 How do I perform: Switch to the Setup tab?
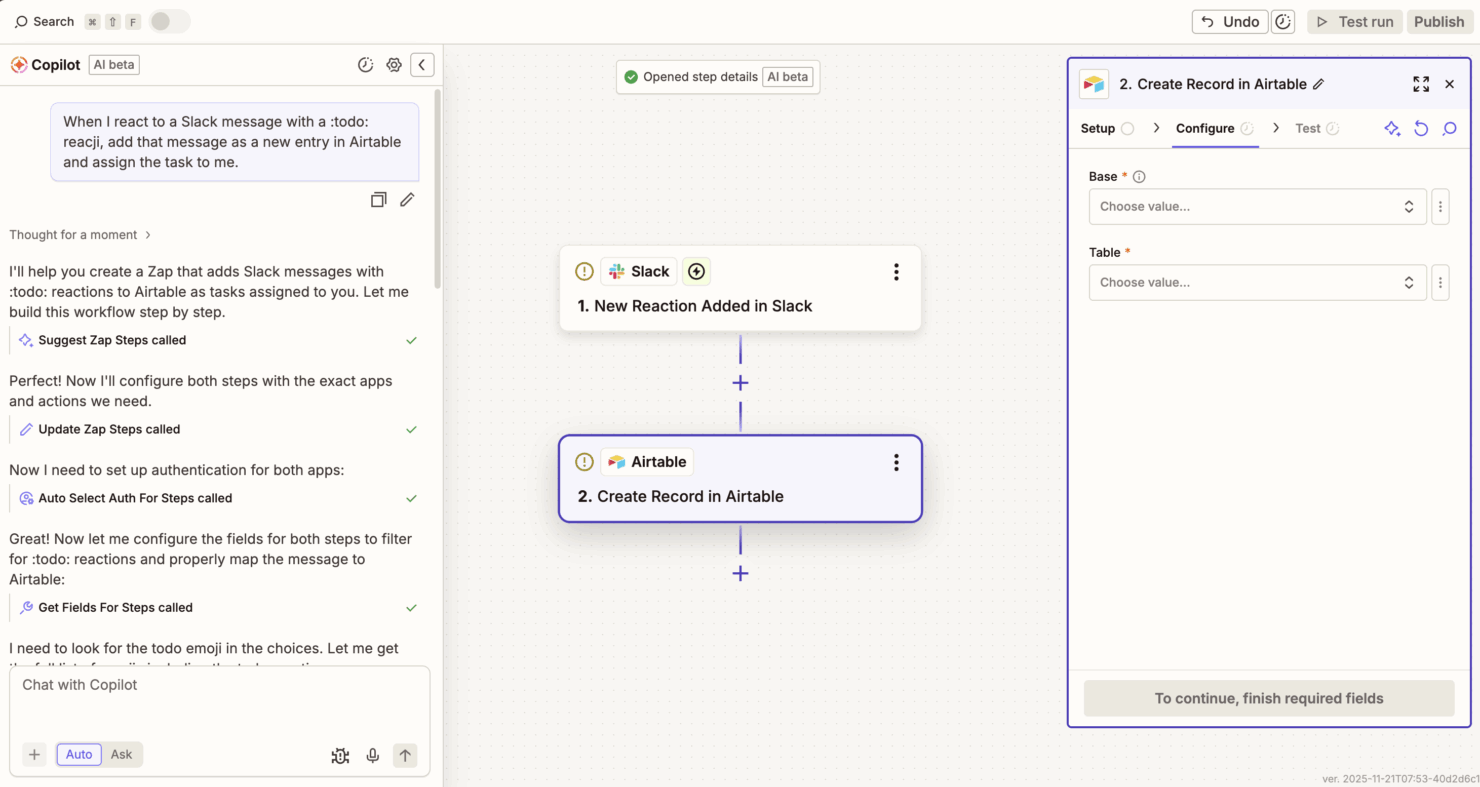[x=1096, y=128]
